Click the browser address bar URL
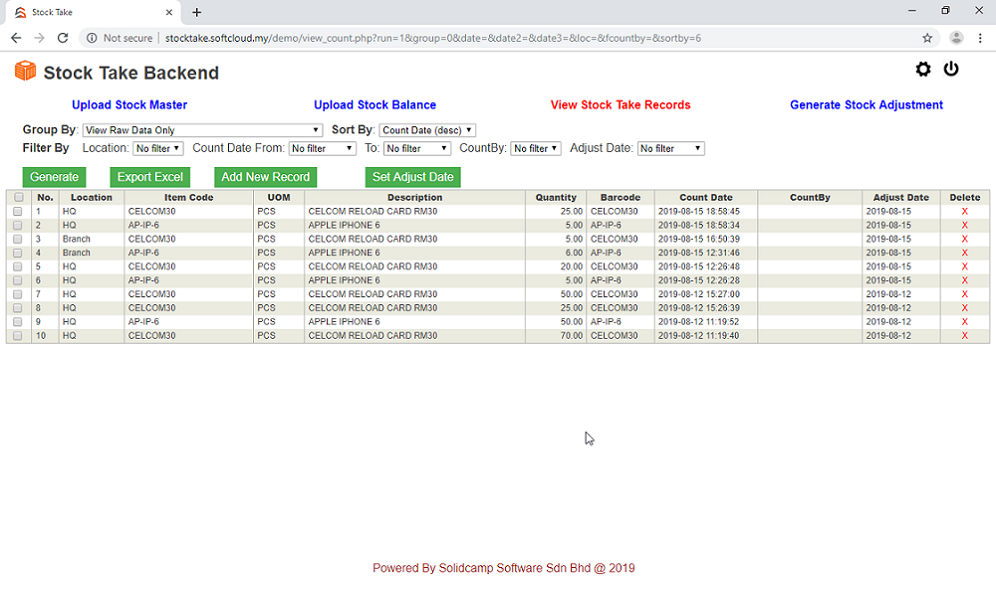The image size is (996, 598). point(430,38)
